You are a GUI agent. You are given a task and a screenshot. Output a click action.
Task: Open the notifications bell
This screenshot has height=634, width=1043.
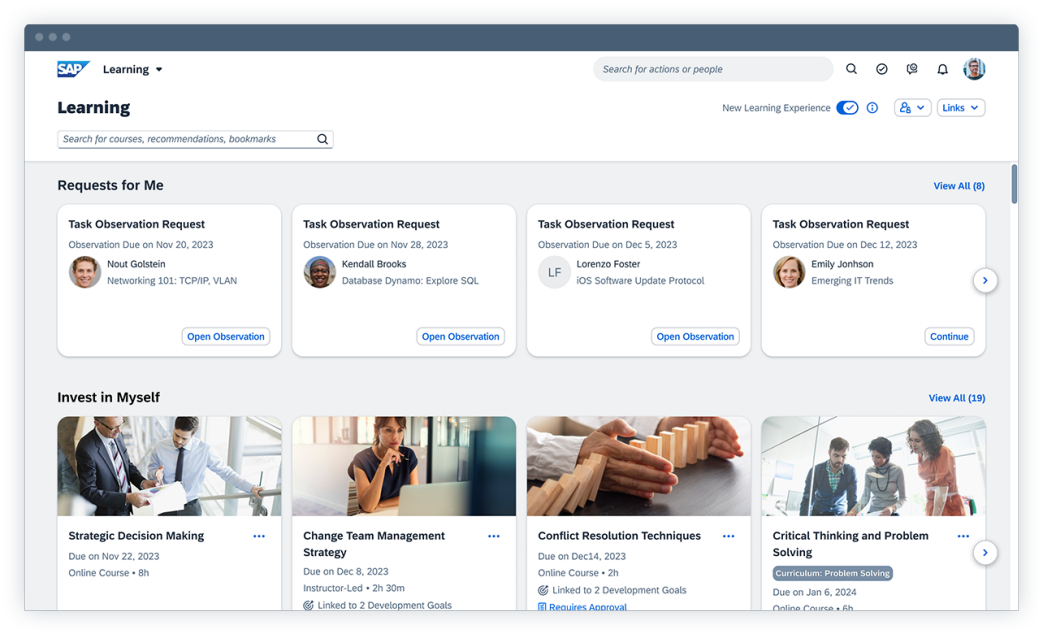(942, 69)
